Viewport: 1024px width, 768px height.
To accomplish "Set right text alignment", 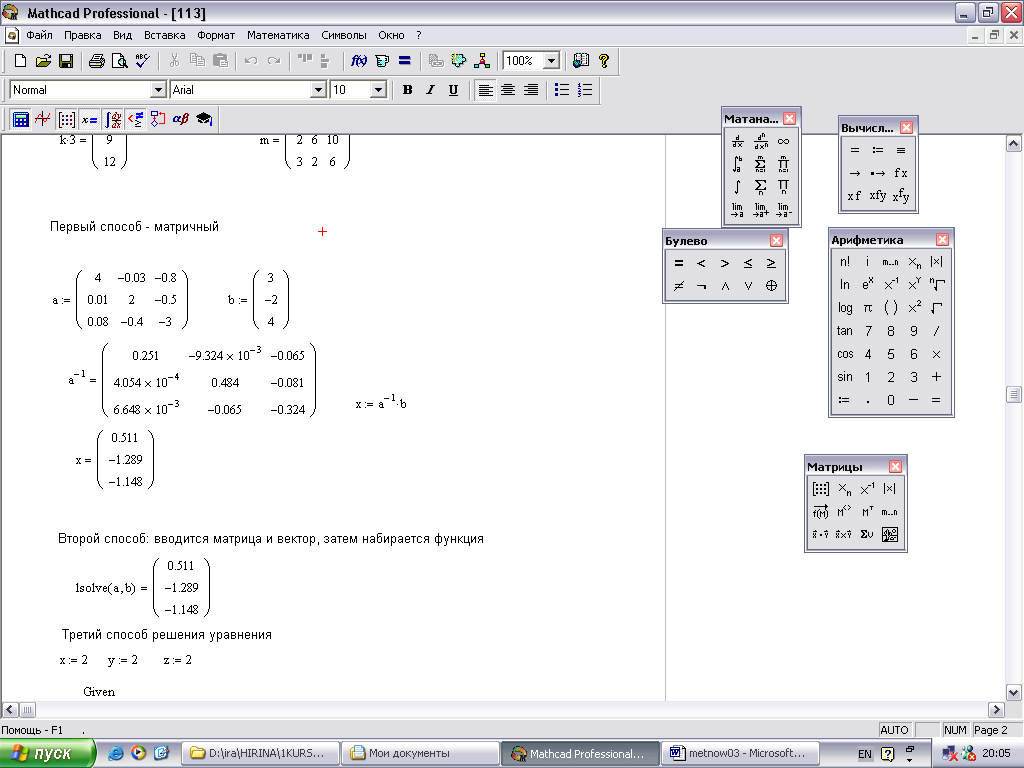I will 531,90.
